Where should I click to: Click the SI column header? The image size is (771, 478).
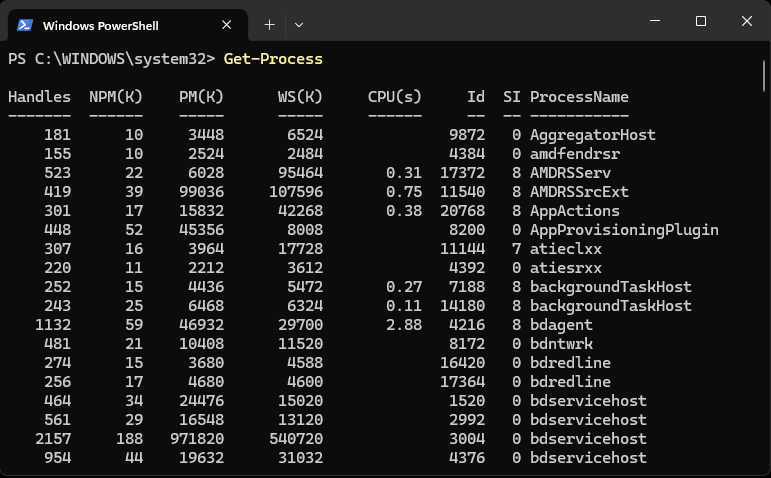[511, 97]
